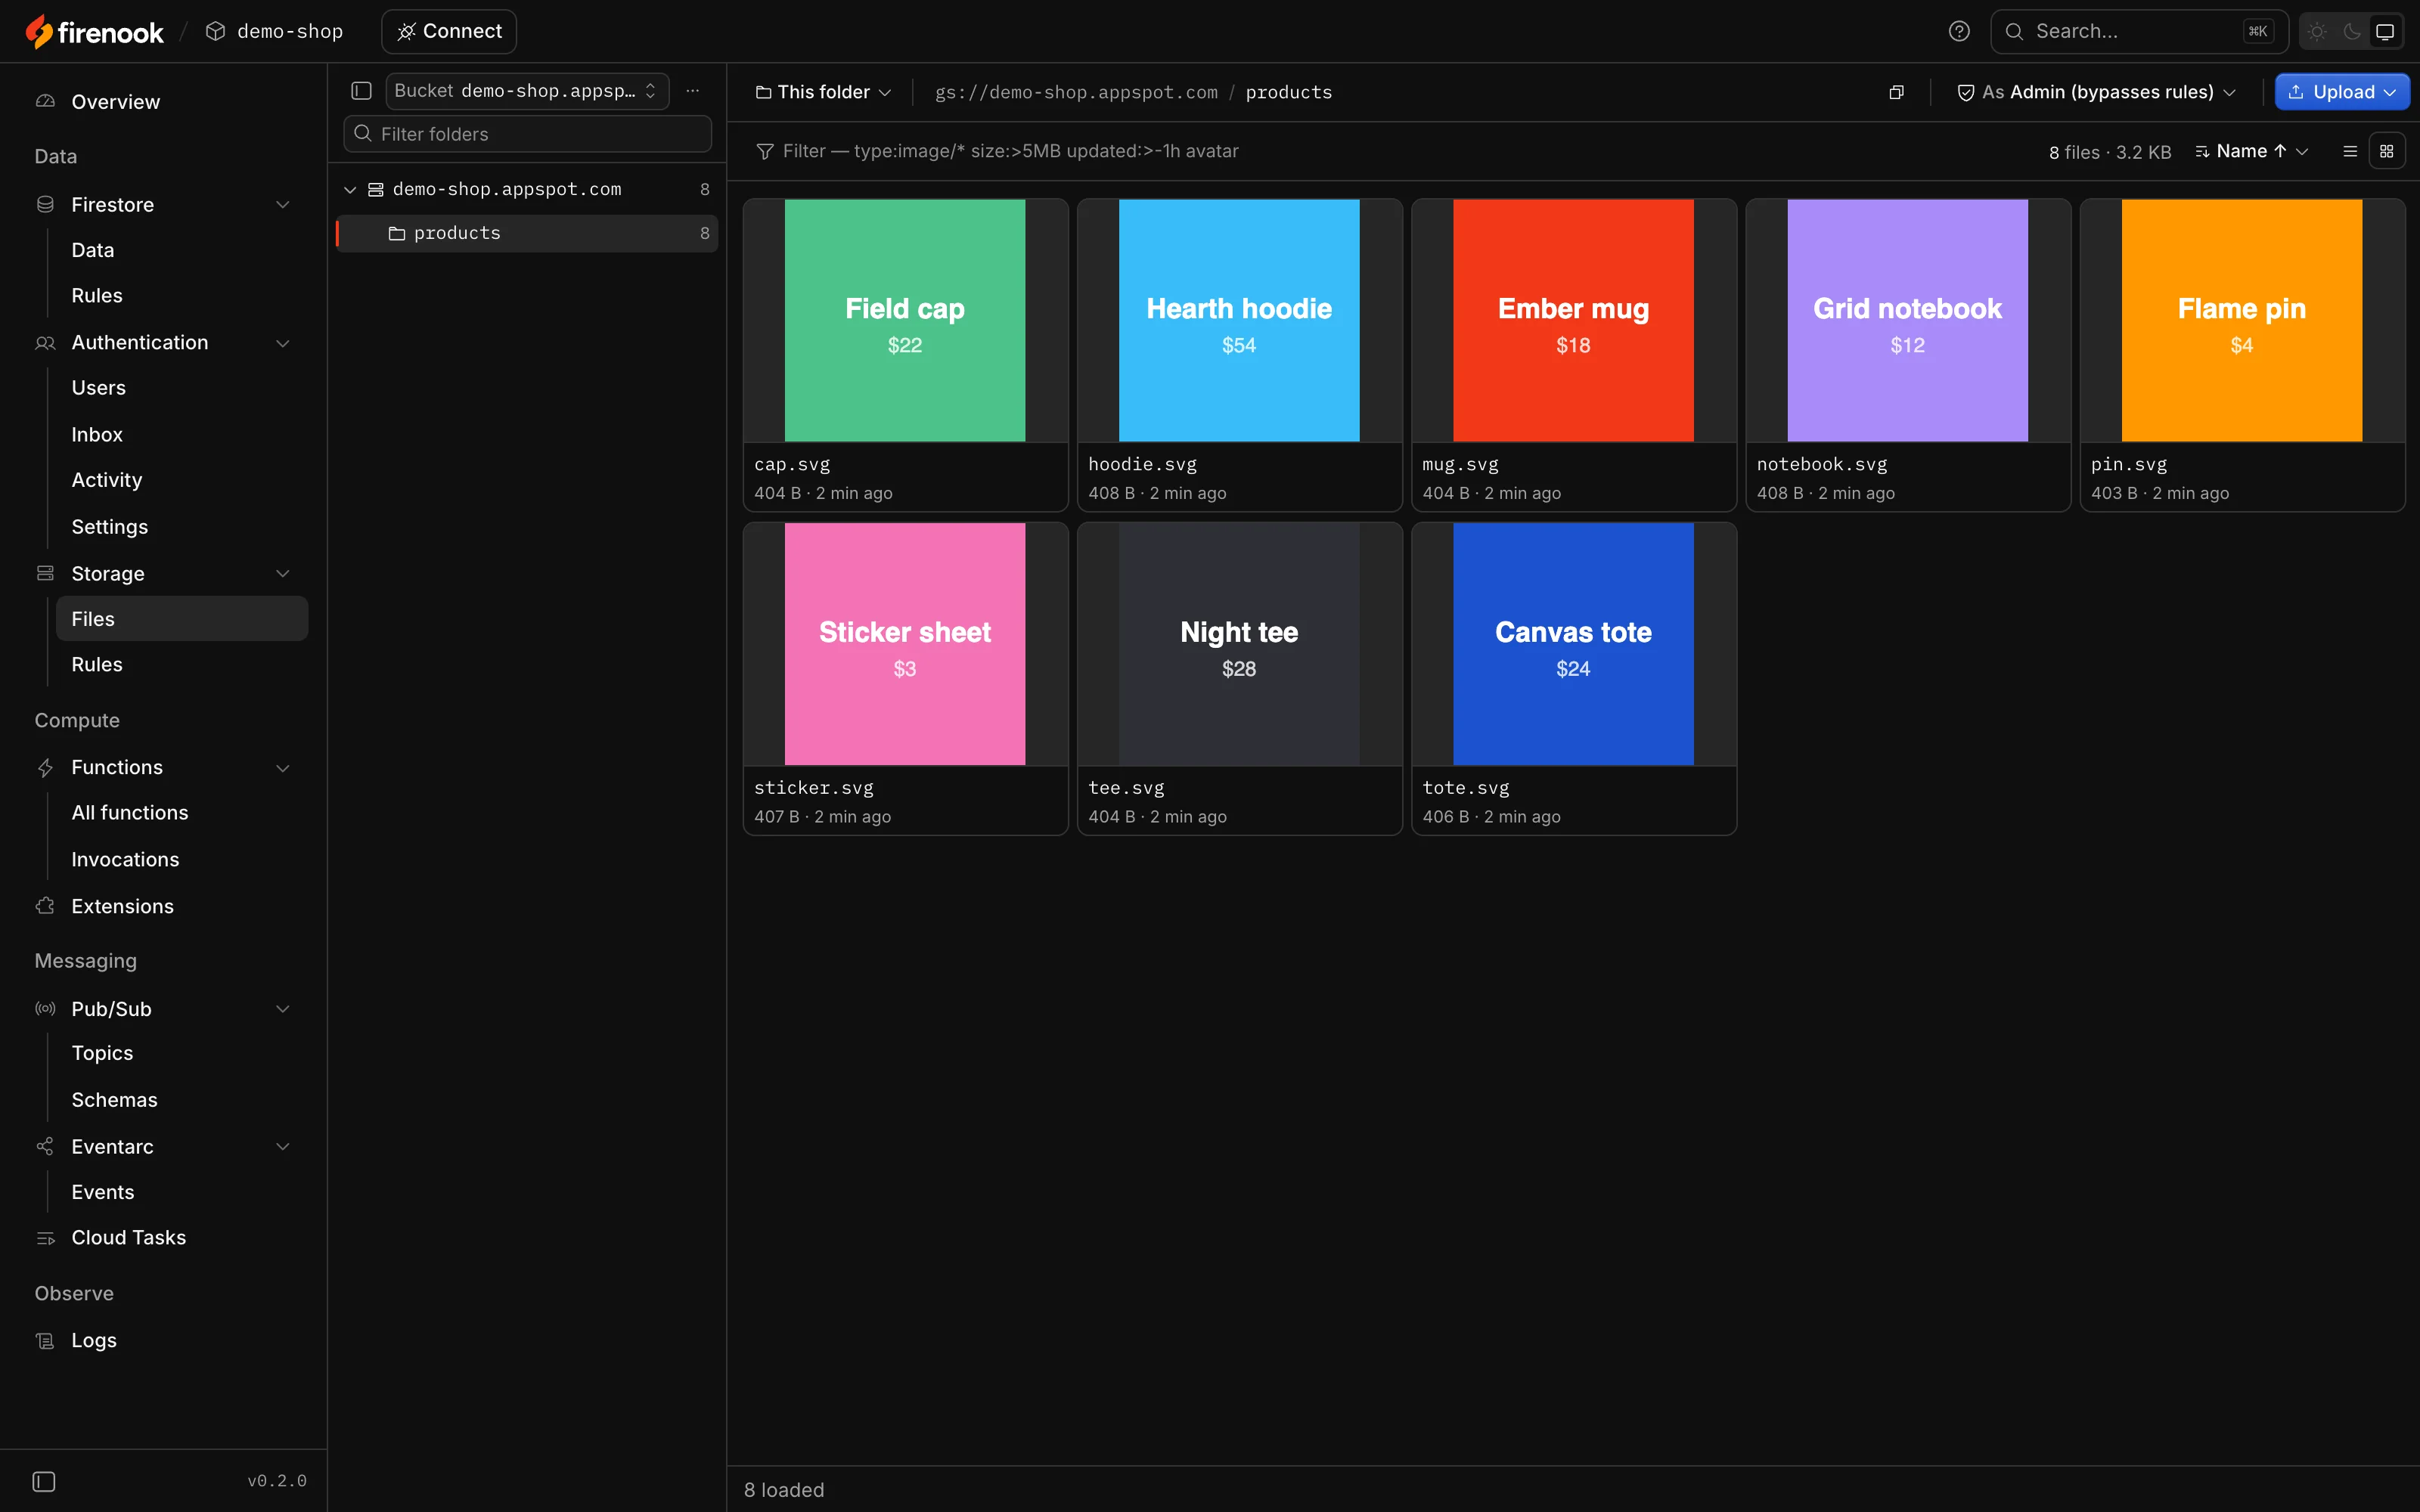Click the Firestore database icon
Image resolution: width=2420 pixels, height=1512 pixels.
pyautogui.click(x=45, y=204)
